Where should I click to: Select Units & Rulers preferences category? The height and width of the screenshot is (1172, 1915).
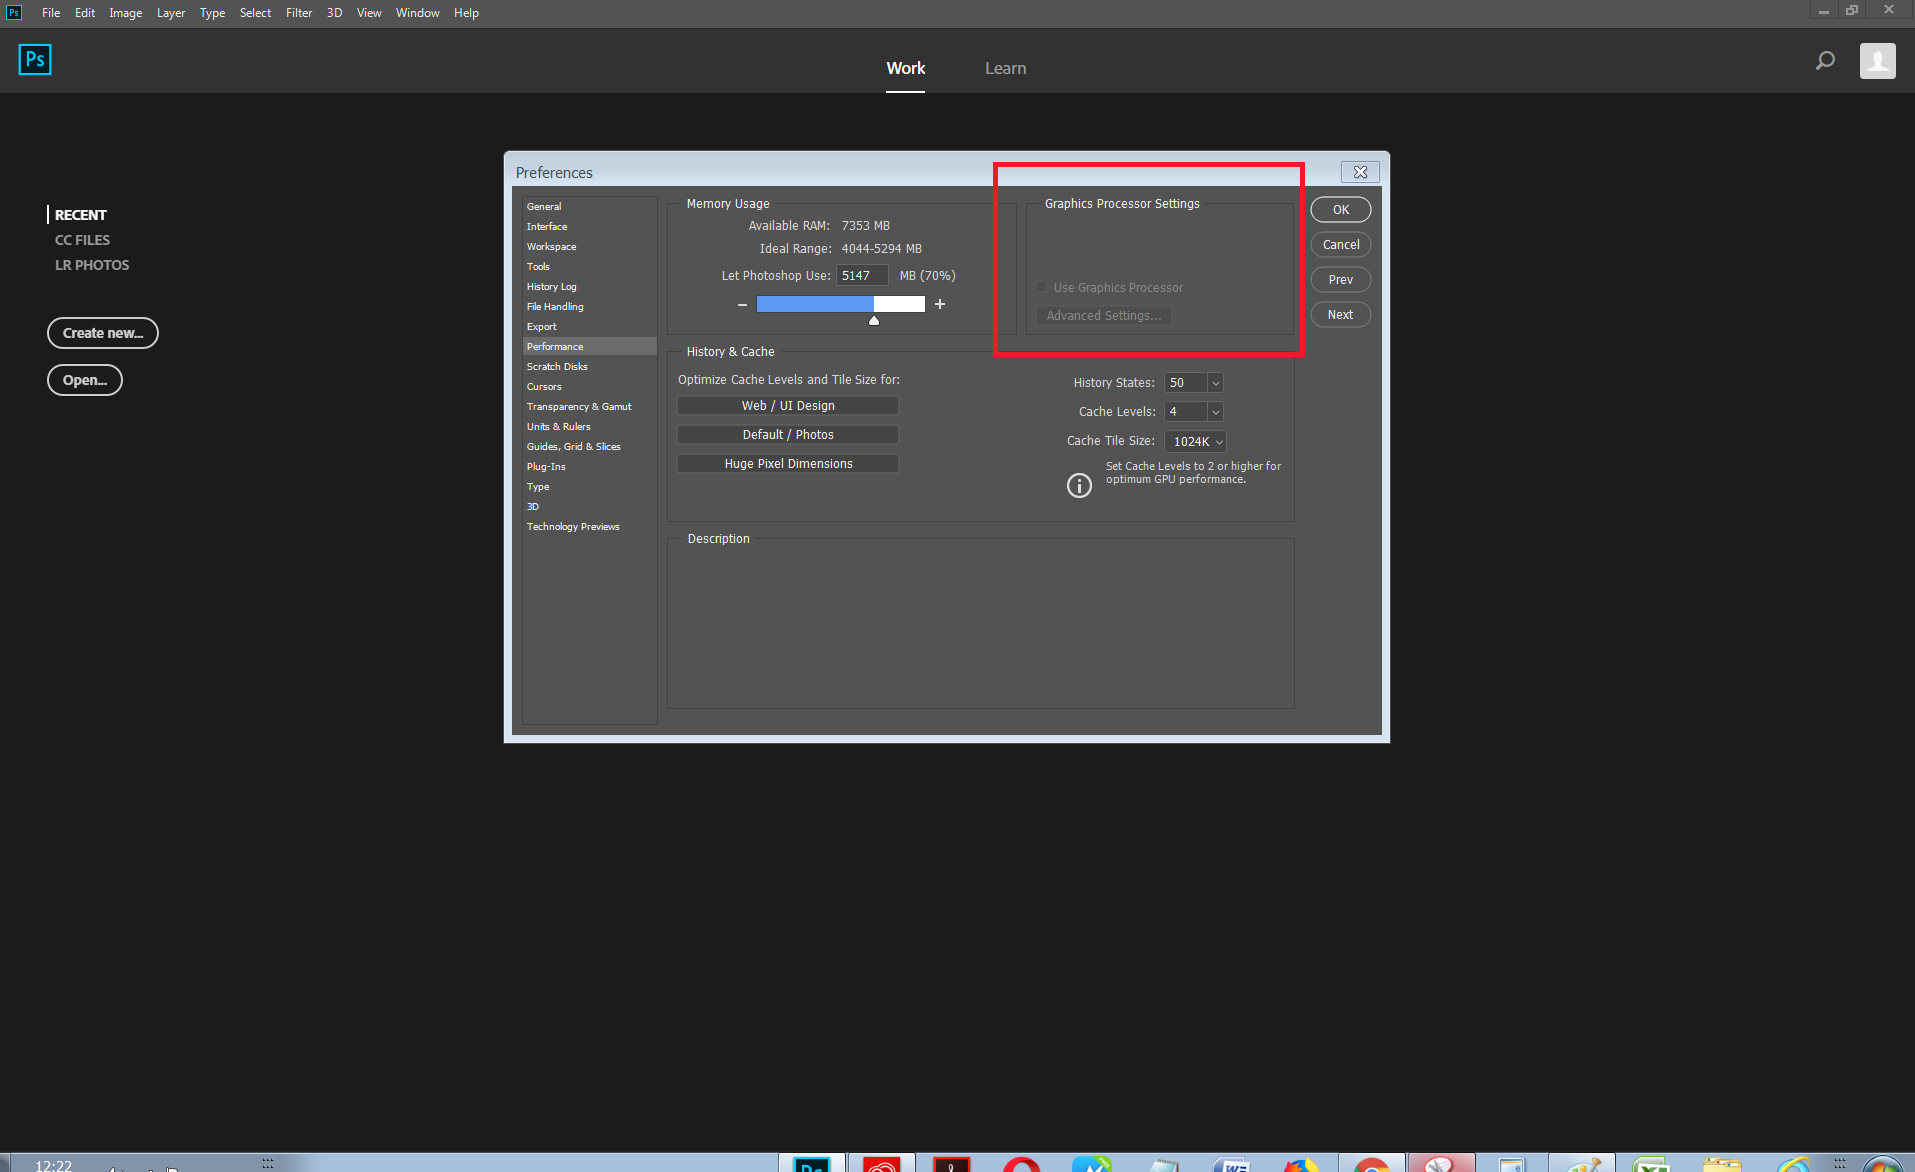pyautogui.click(x=590, y=427)
